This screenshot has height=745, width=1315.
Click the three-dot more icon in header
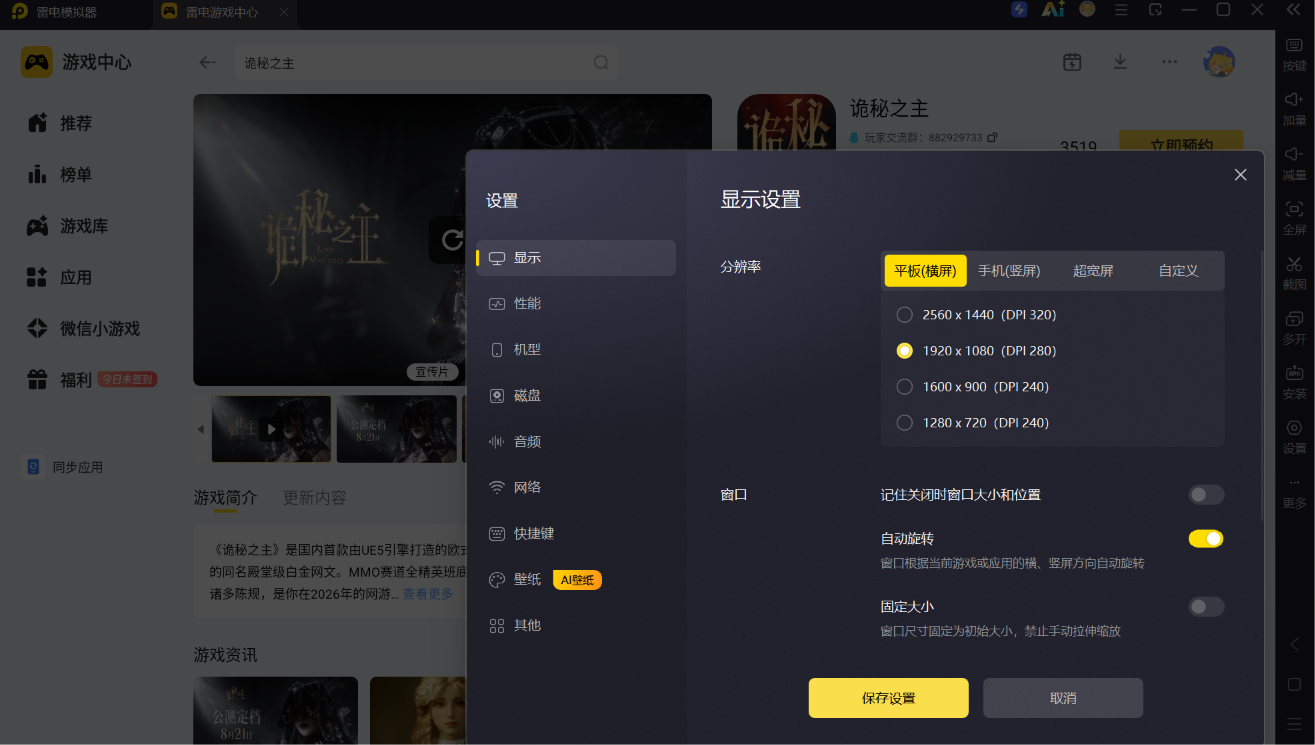tap(1169, 62)
